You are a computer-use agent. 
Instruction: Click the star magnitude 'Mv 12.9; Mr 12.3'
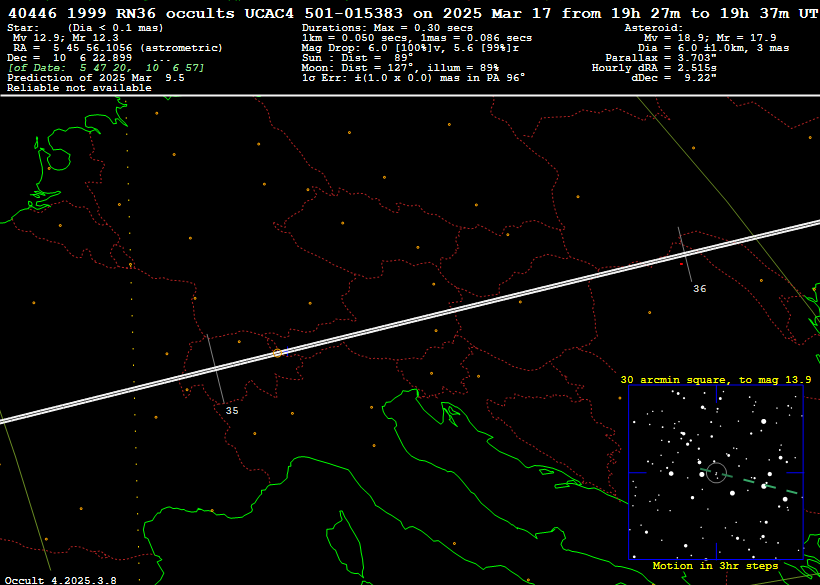pyautogui.click(x=65, y=38)
